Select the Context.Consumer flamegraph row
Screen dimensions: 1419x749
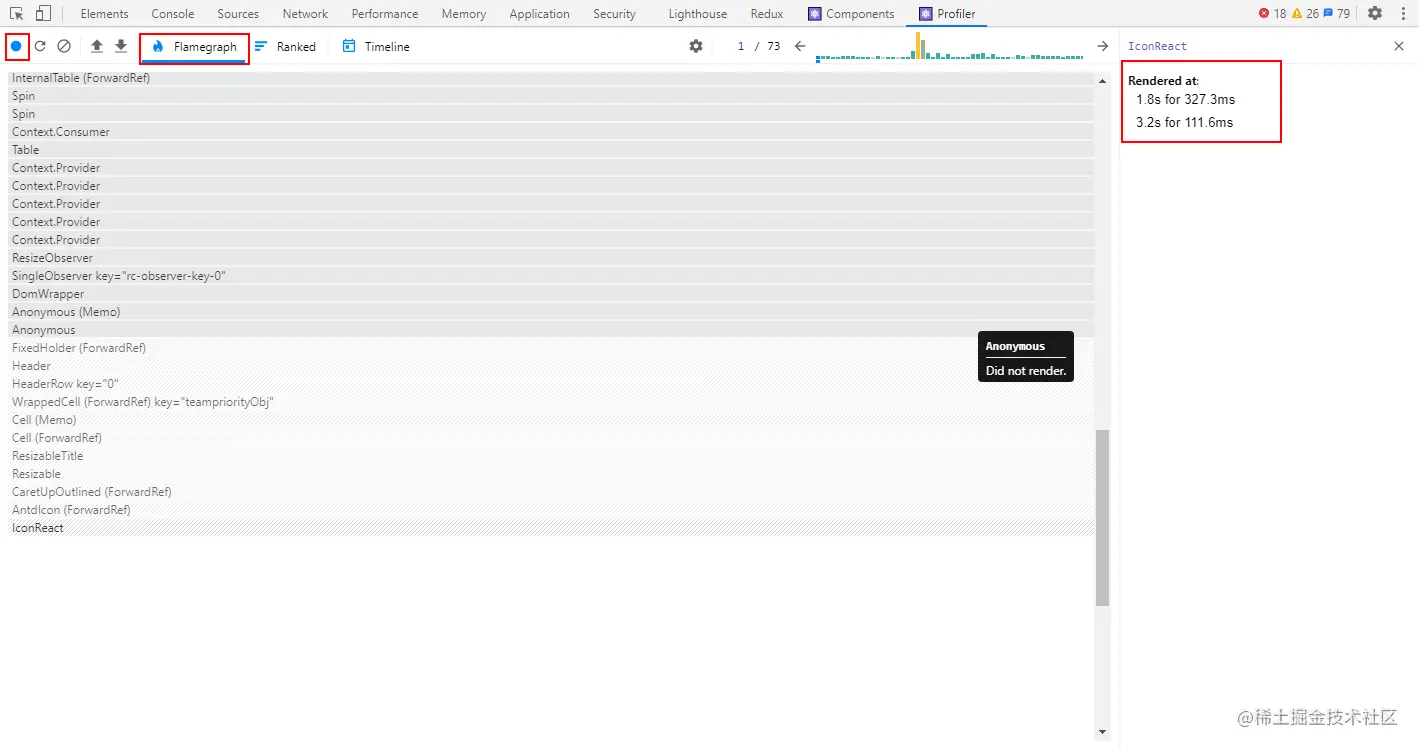(x=551, y=132)
